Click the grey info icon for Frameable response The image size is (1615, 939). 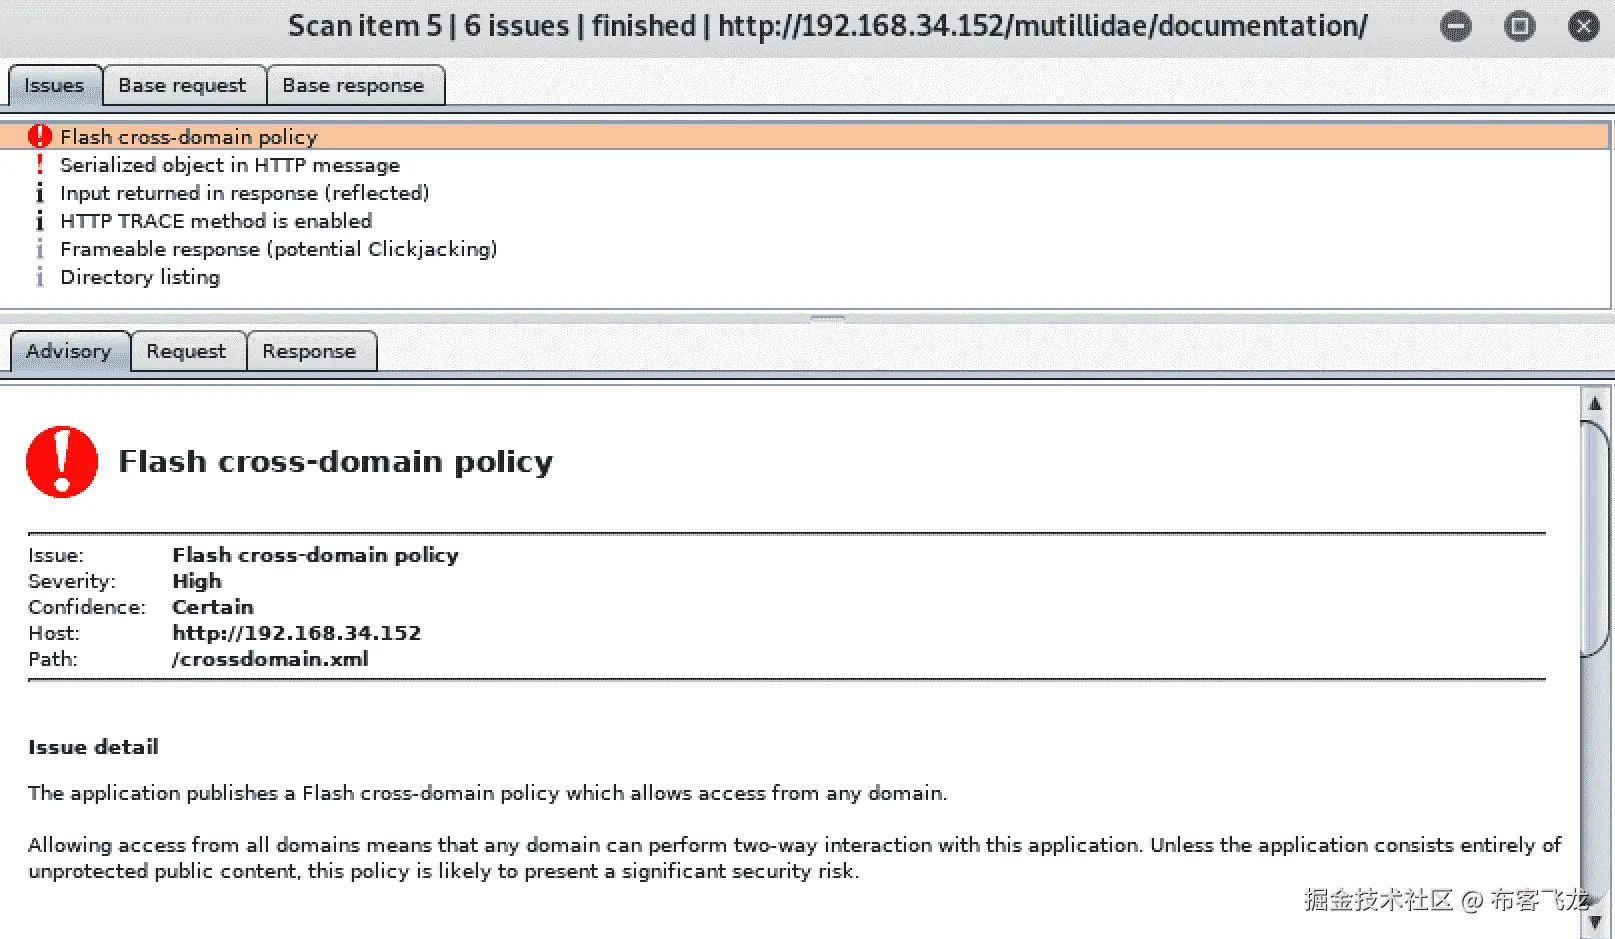[x=40, y=249]
